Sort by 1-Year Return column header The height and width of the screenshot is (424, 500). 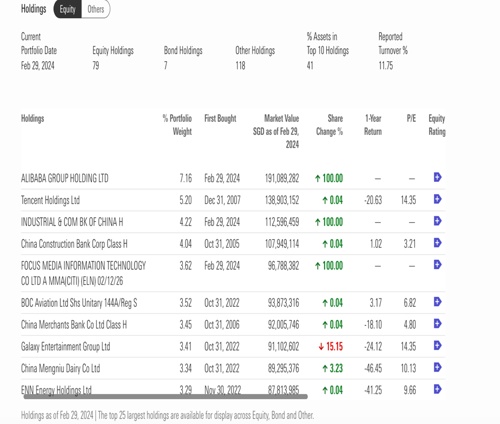[x=373, y=125]
